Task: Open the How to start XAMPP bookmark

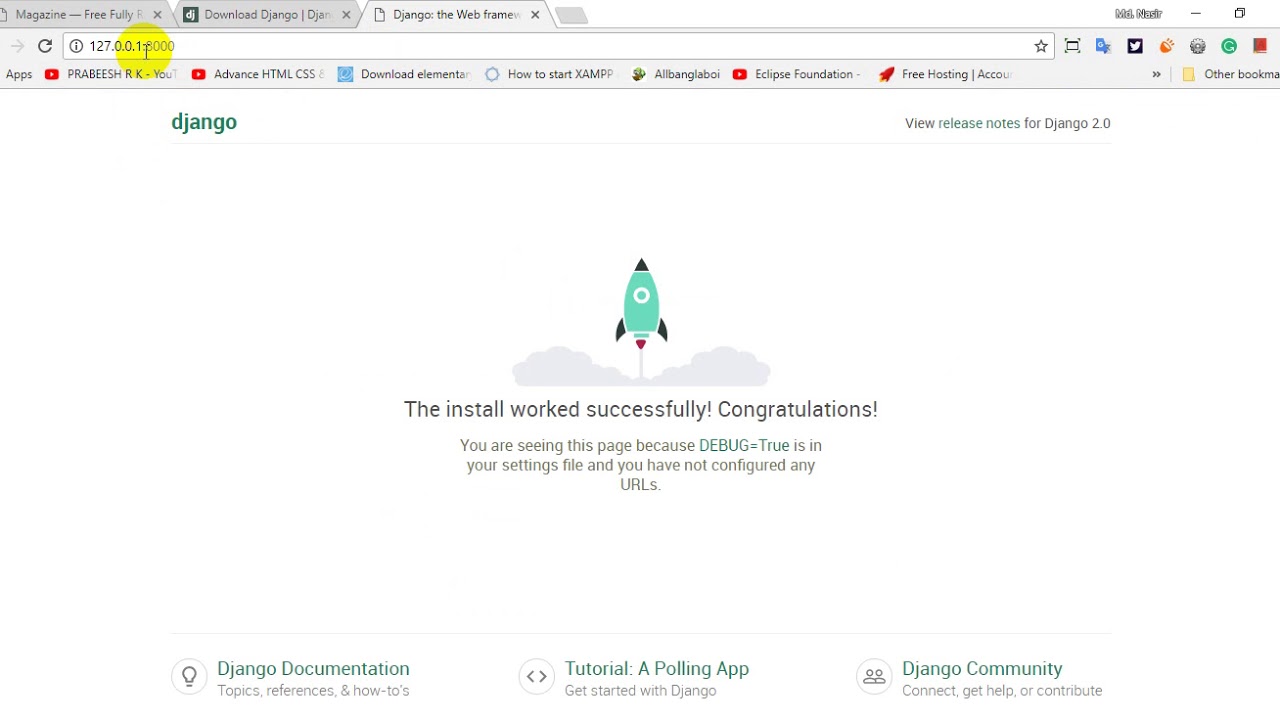Action: tap(551, 74)
